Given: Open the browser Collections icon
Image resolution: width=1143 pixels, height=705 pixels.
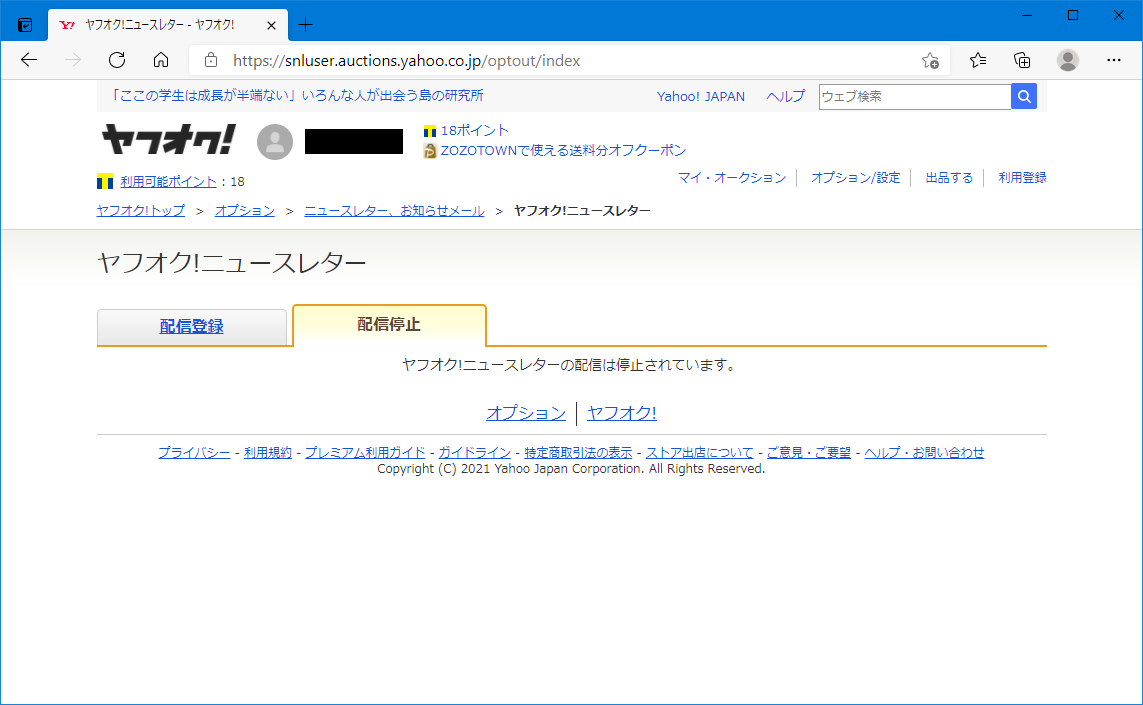Looking at the screenshot, I should pyautogui.click(x=1022, y=60).
